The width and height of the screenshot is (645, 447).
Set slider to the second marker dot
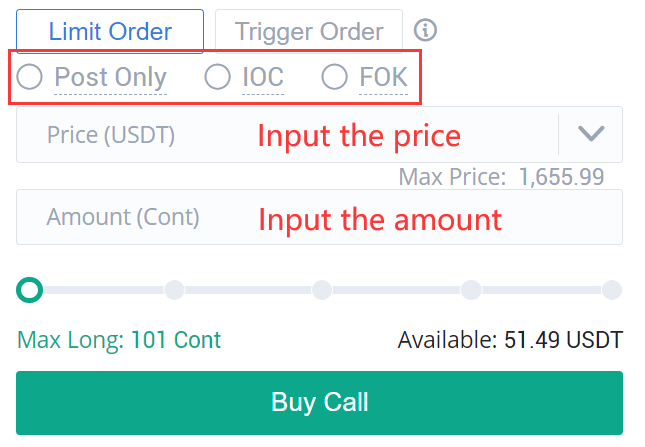(x=174, y=290)
